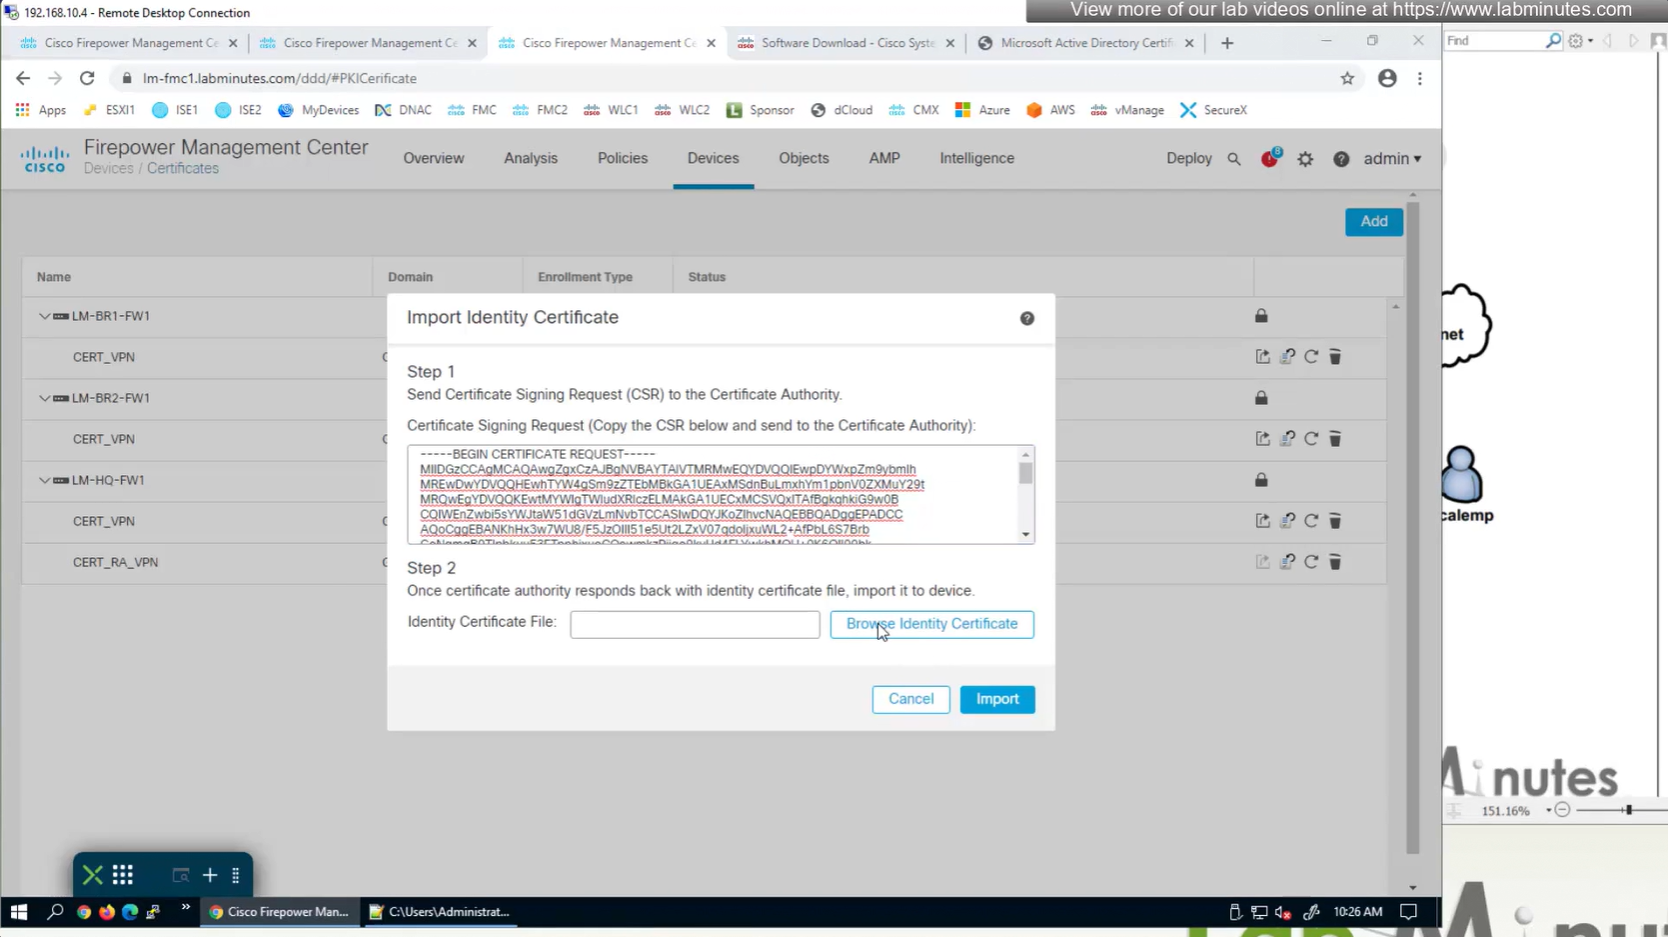
Task: Click the Identity Certificate File input field
Action: pos(694,624)
